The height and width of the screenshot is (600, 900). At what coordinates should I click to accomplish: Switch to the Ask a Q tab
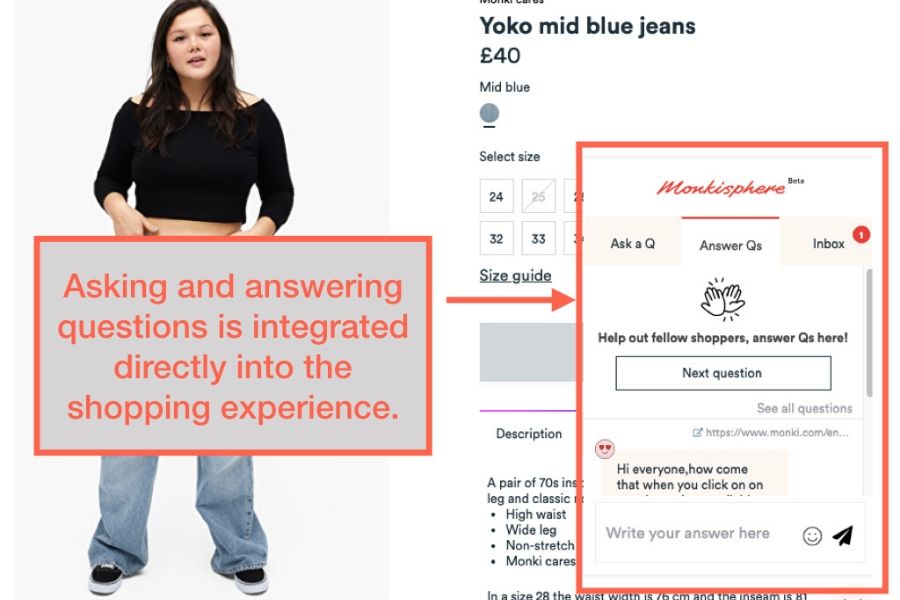(x=633, y=243)
